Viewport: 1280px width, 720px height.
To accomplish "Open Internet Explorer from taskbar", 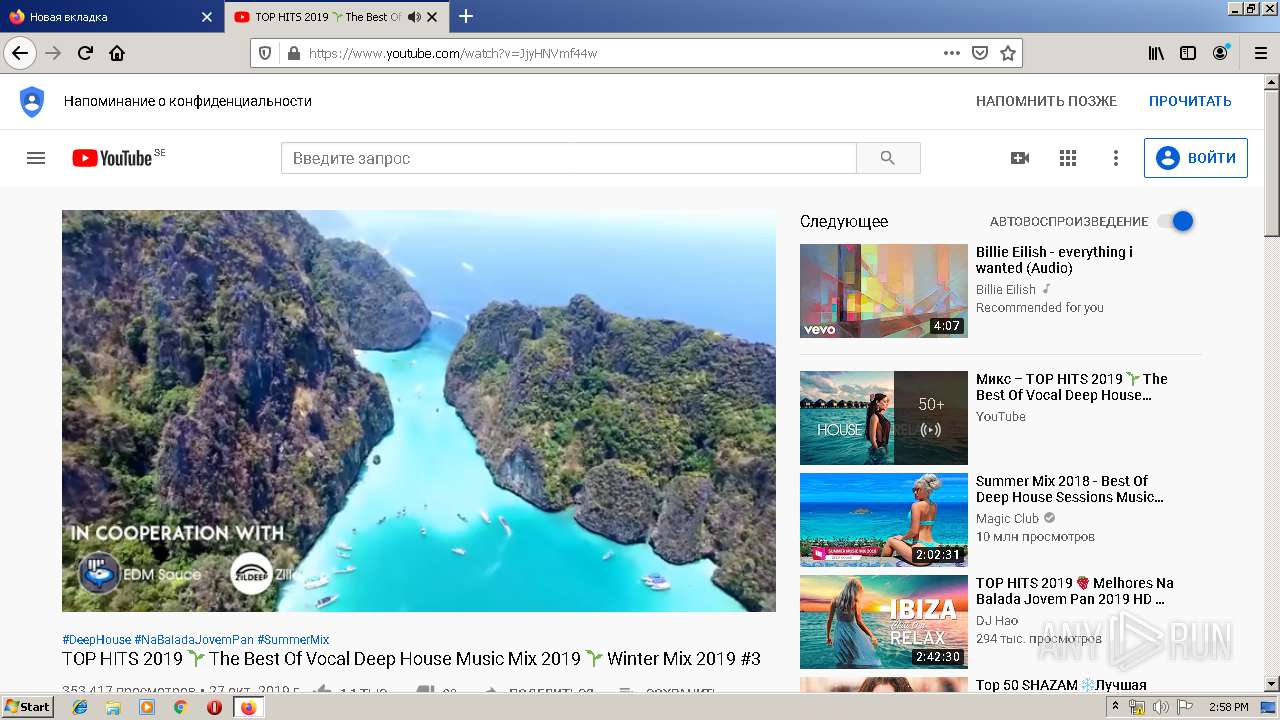I will coord(80,707).
